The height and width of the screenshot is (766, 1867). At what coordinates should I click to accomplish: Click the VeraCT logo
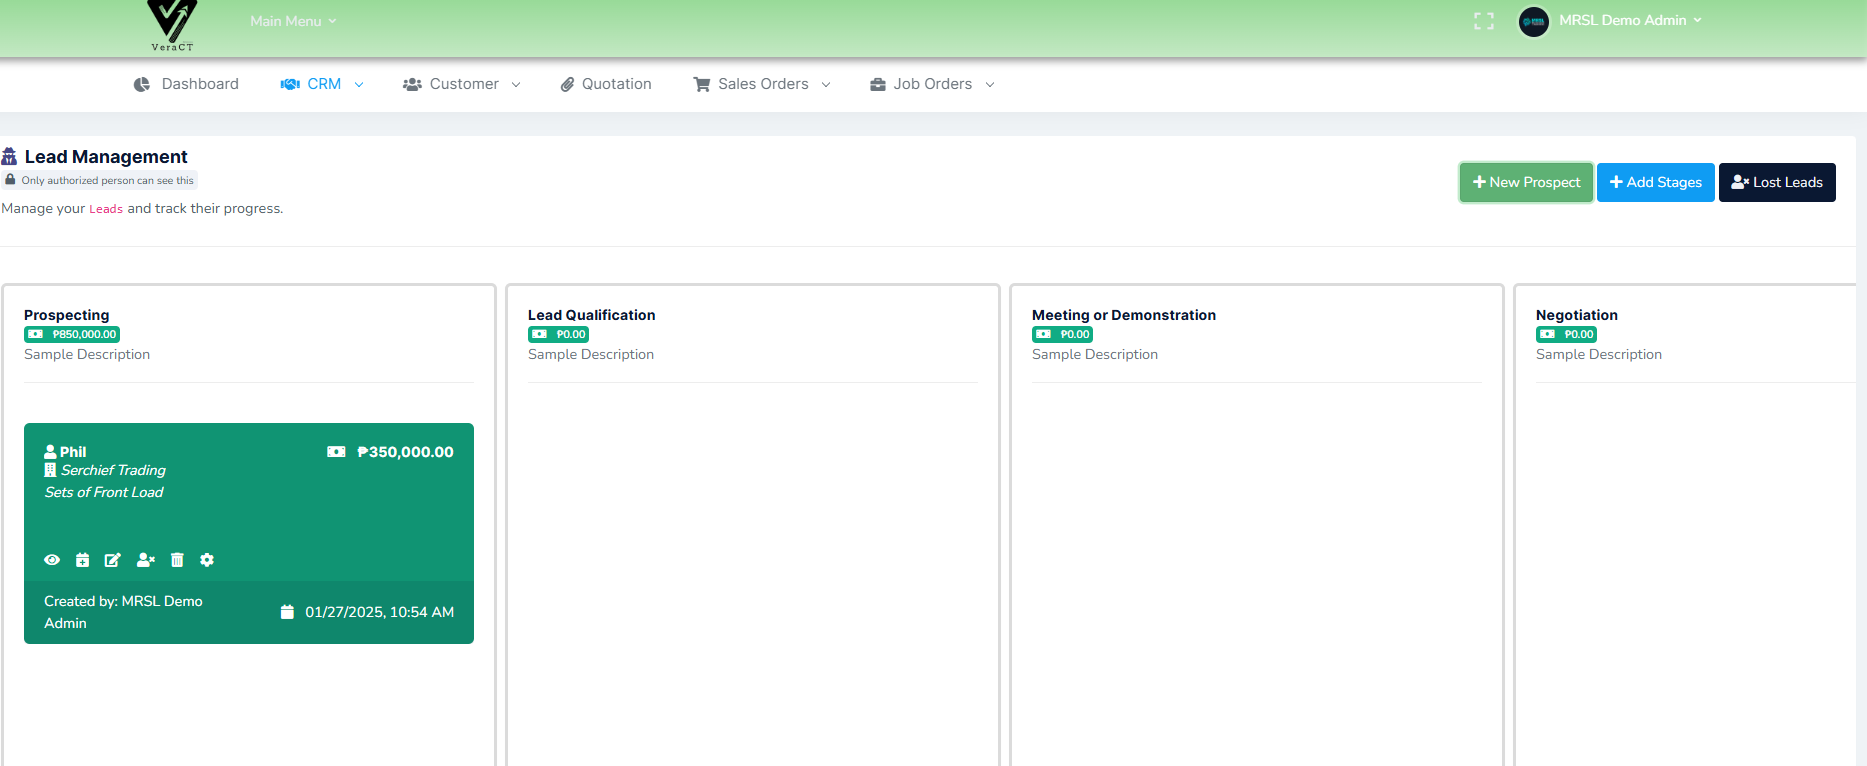(x=172, y=25)
